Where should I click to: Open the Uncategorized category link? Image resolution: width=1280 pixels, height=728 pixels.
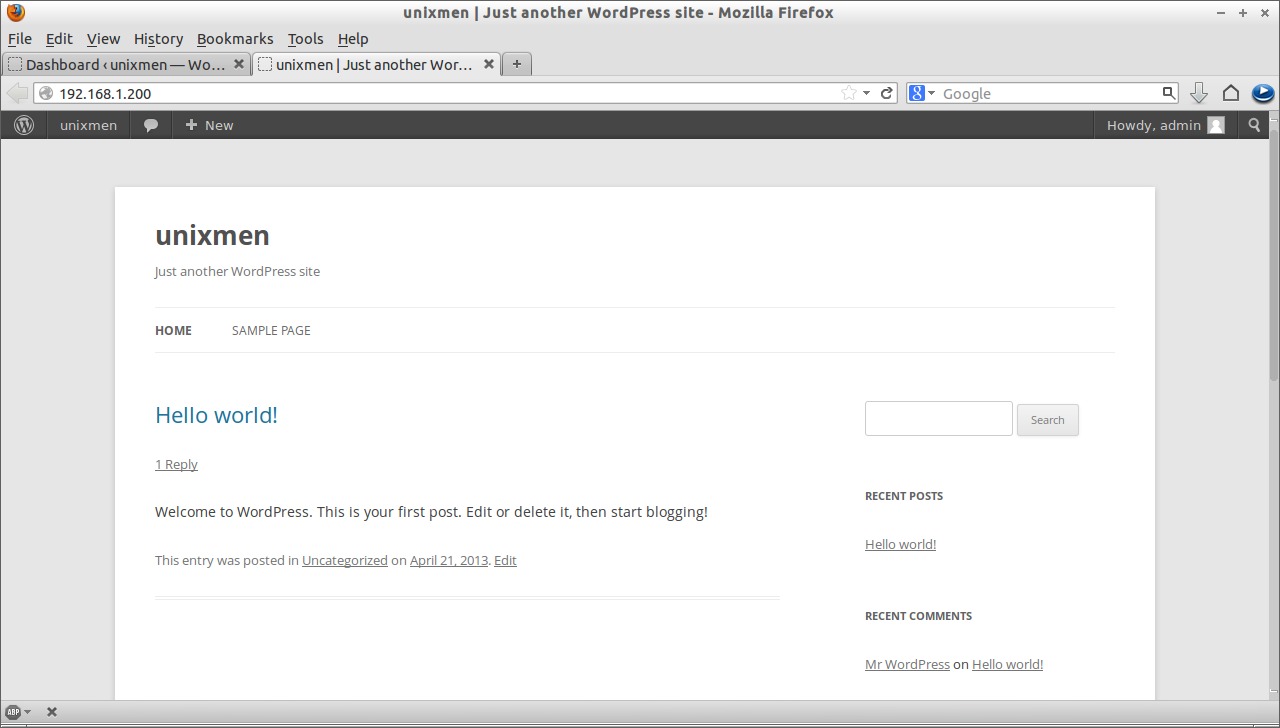(x=345, y=560)
